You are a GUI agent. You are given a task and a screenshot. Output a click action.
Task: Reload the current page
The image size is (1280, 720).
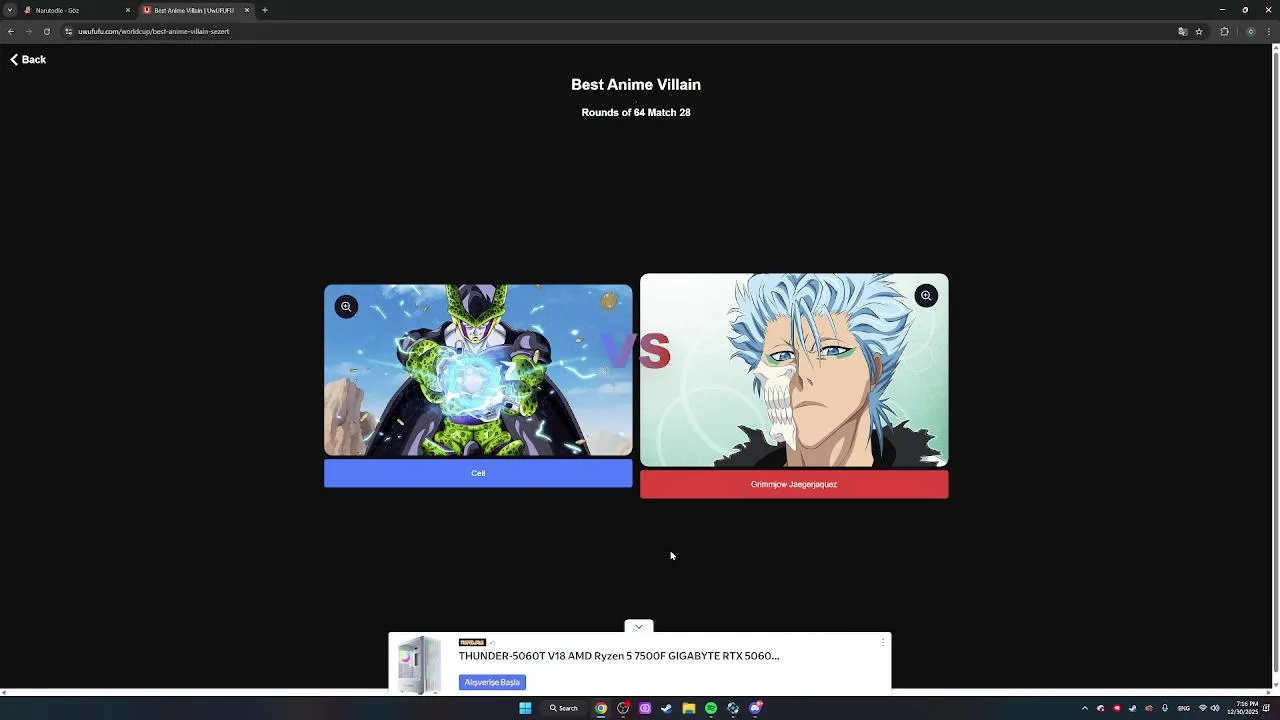click(x=47, y=31)
